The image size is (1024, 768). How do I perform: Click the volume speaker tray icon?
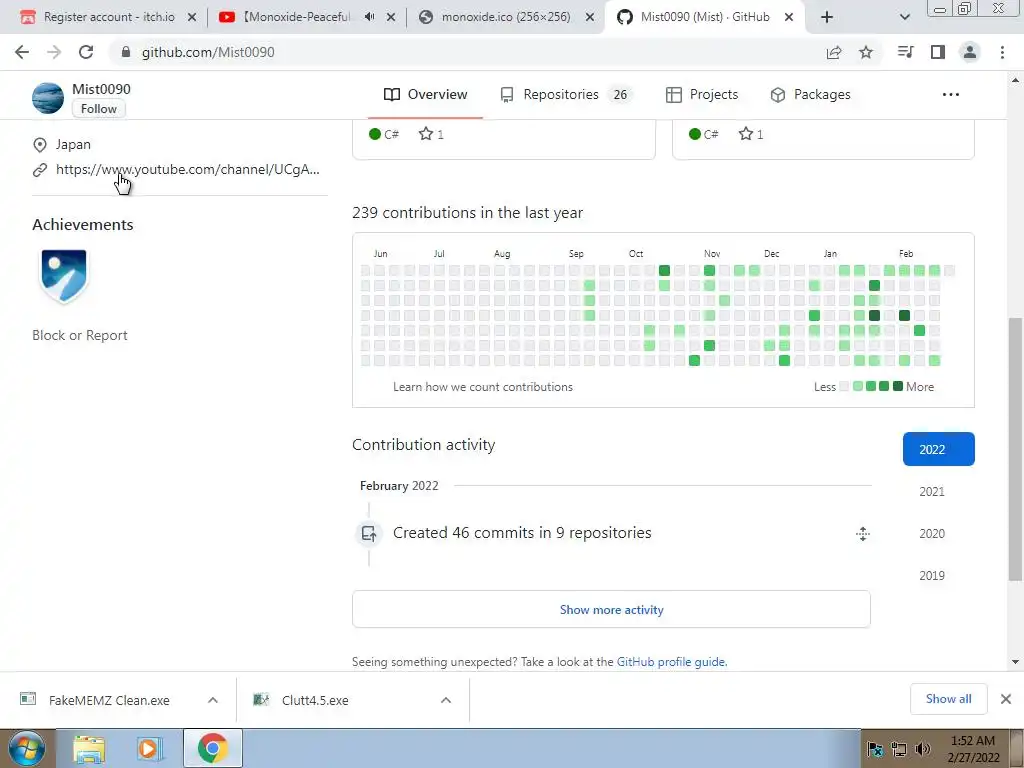coord(922,749)
